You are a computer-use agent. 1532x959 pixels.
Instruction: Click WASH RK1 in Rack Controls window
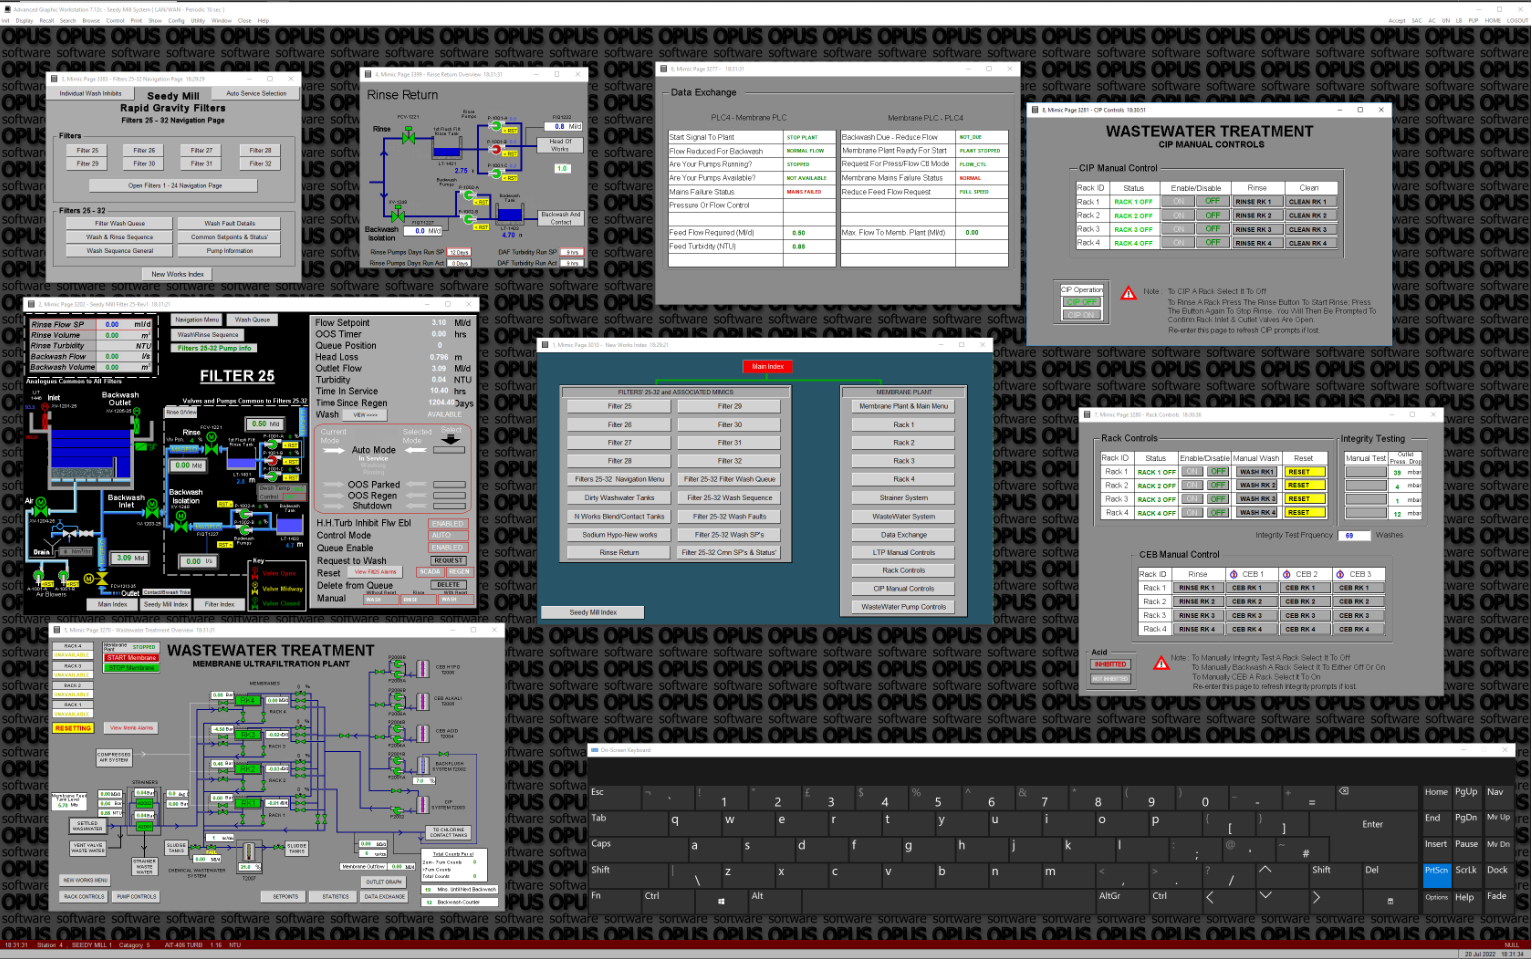[1256, 472]
